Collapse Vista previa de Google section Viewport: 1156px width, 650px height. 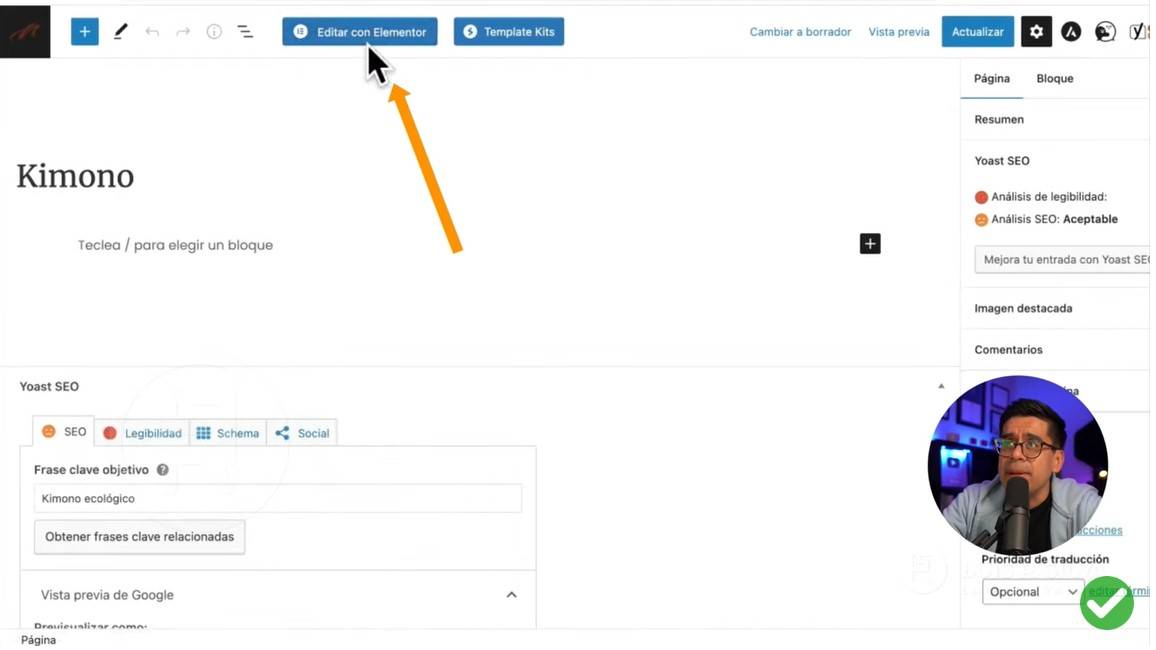(511, 595)
